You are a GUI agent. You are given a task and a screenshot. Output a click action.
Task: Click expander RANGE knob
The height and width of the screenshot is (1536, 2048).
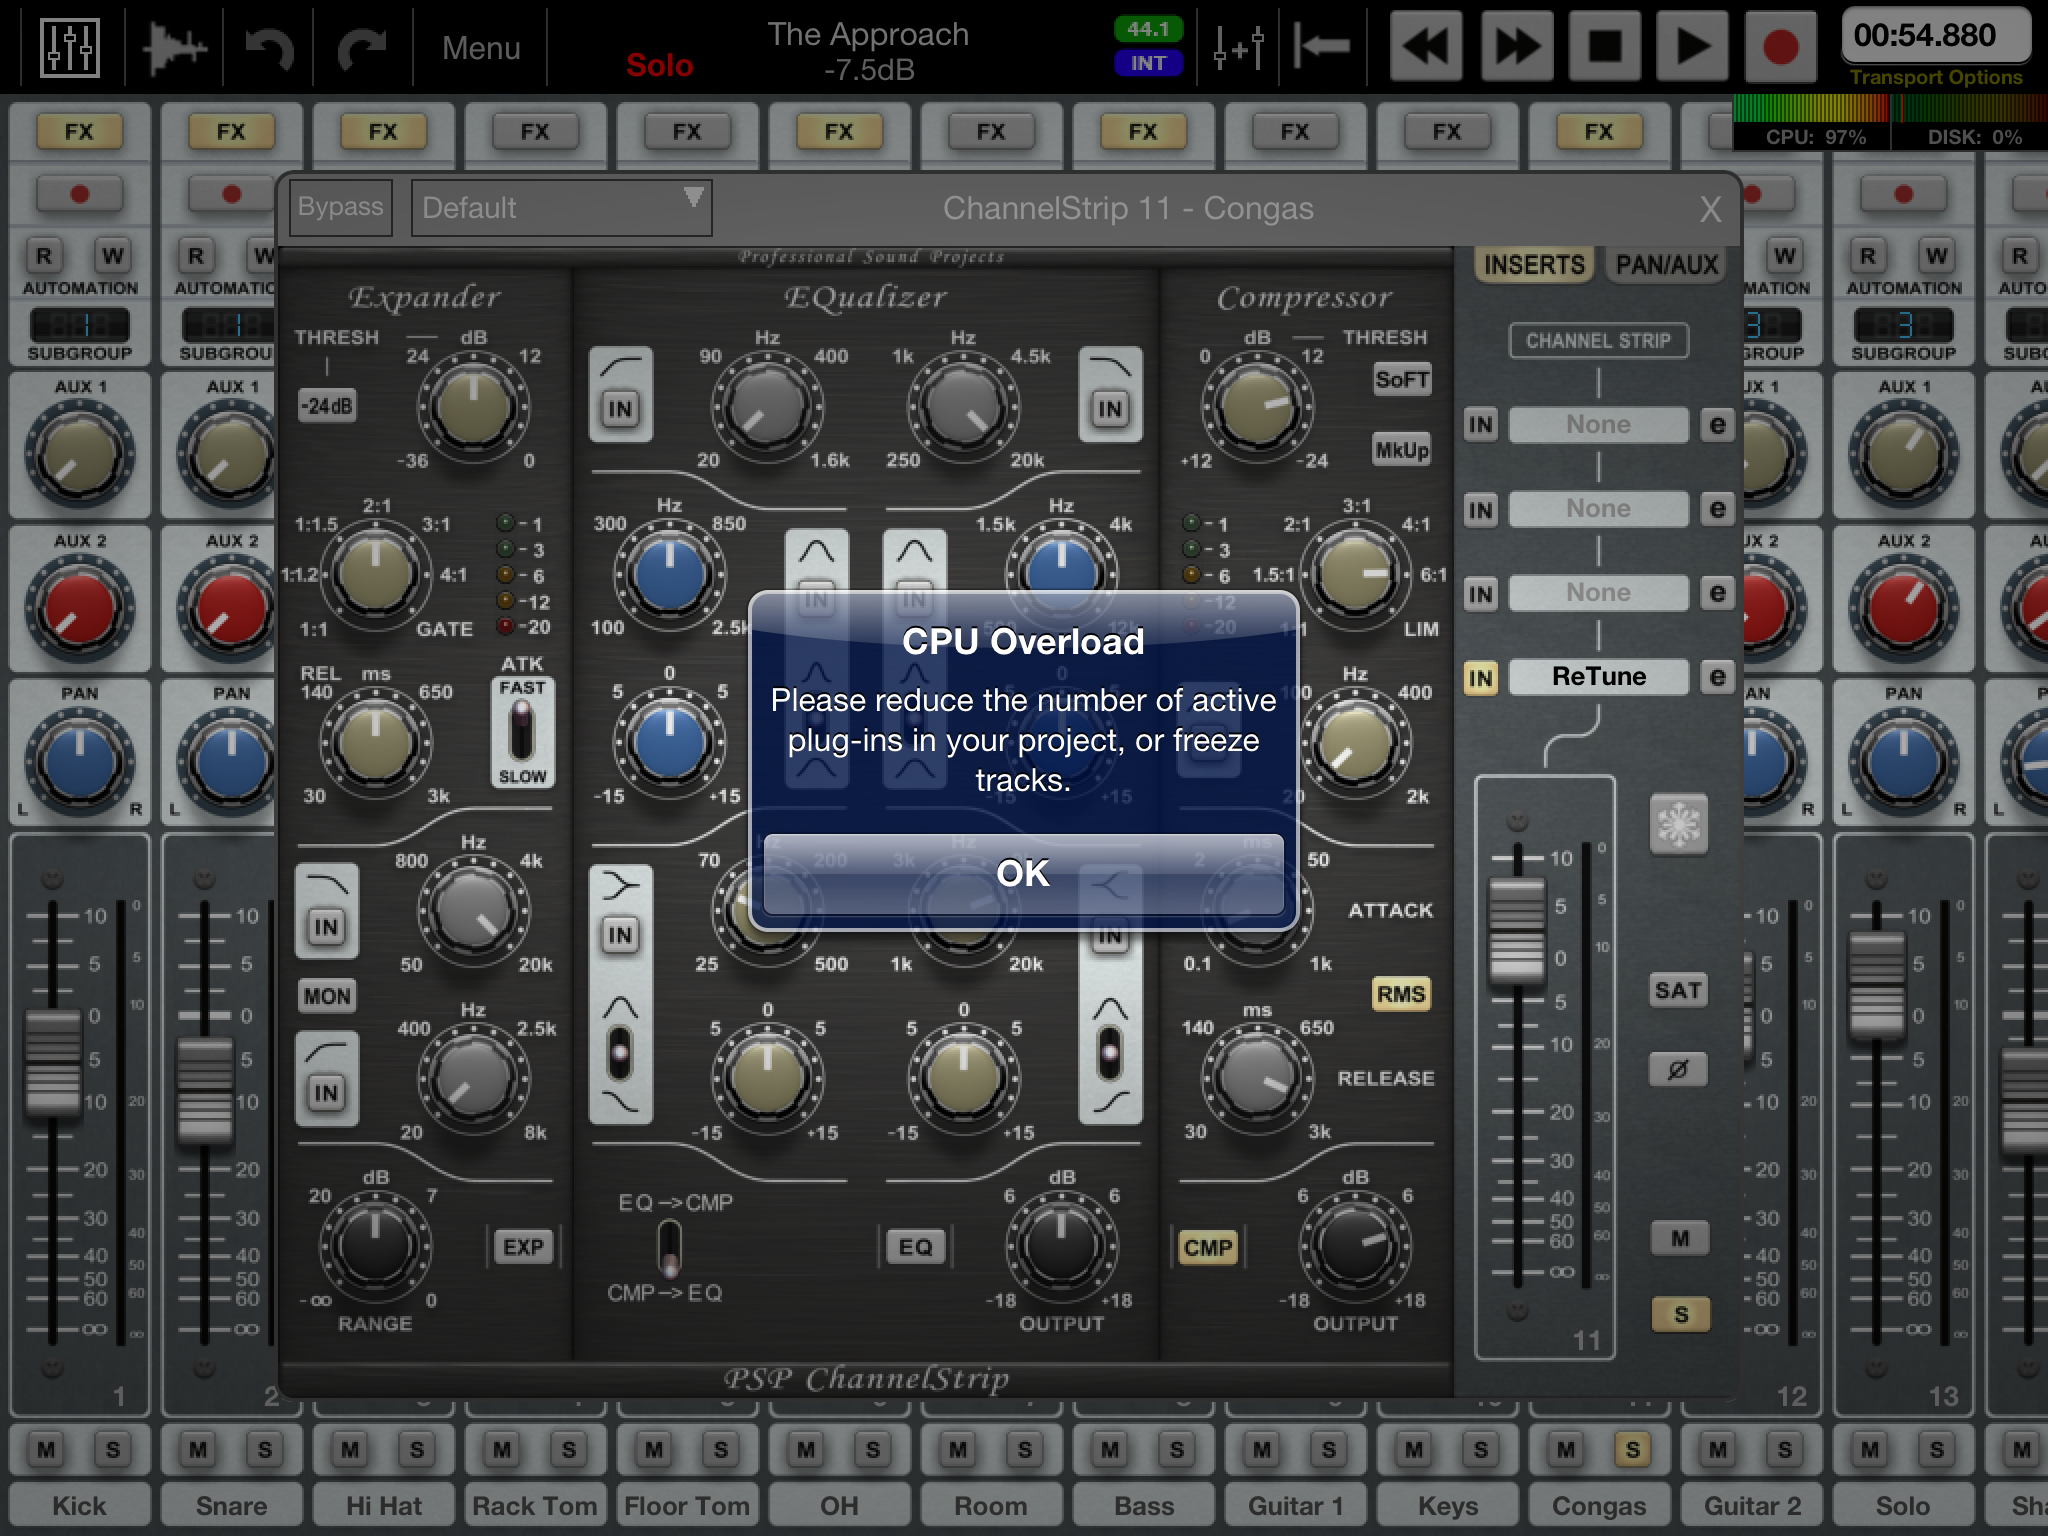click(x=375, y=1246)
